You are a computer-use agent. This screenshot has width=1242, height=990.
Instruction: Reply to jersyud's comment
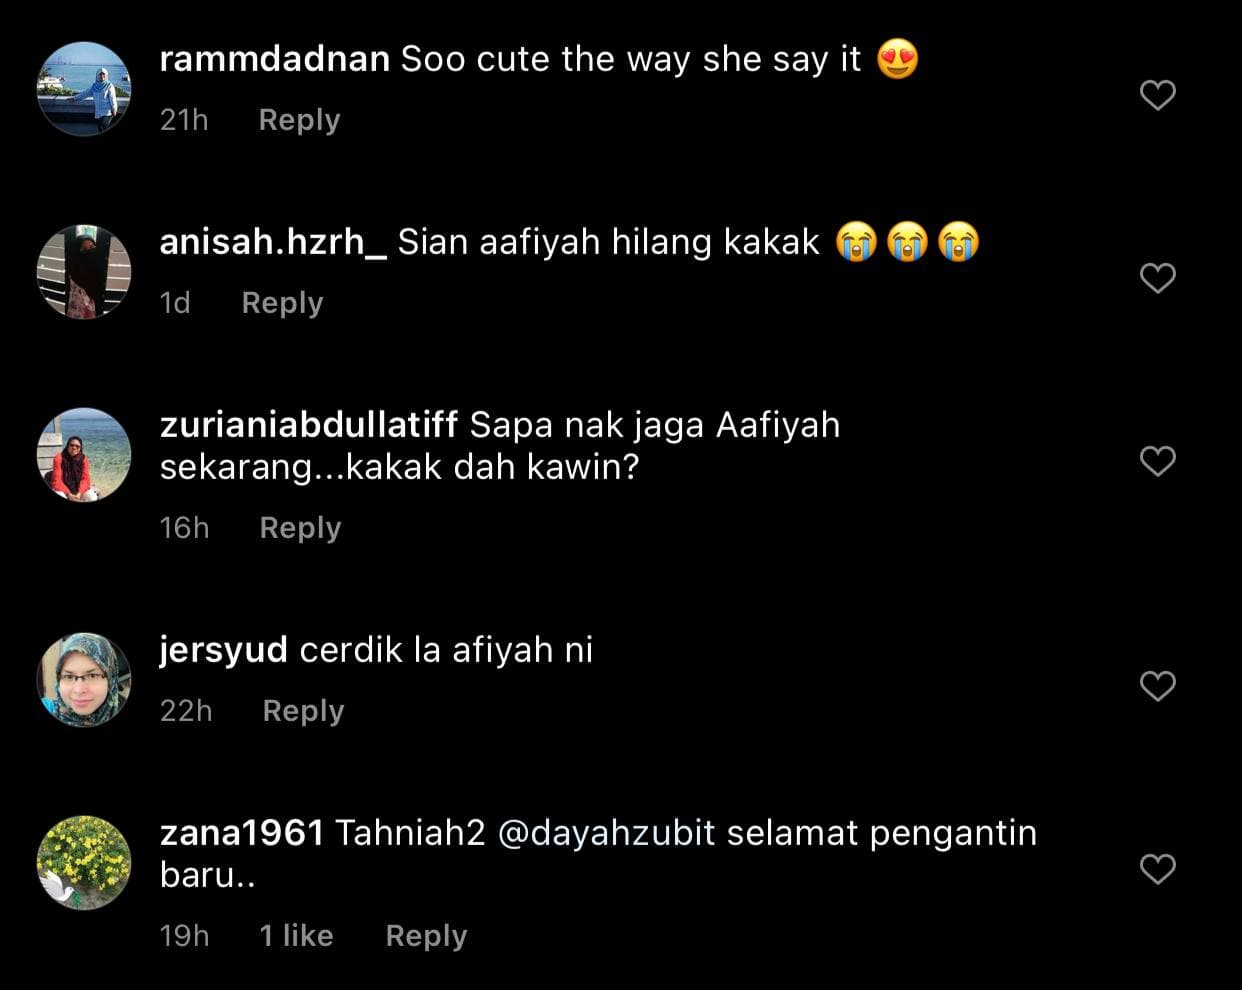(303, 711)
